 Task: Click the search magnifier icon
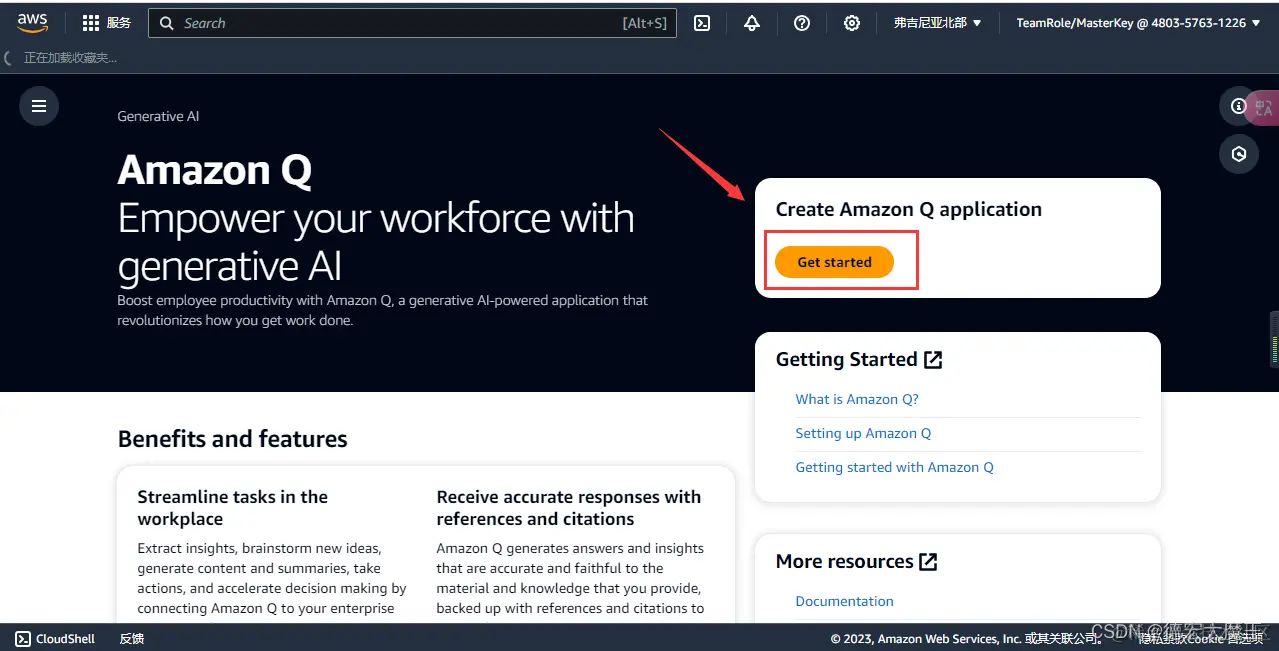click(167, 23)
